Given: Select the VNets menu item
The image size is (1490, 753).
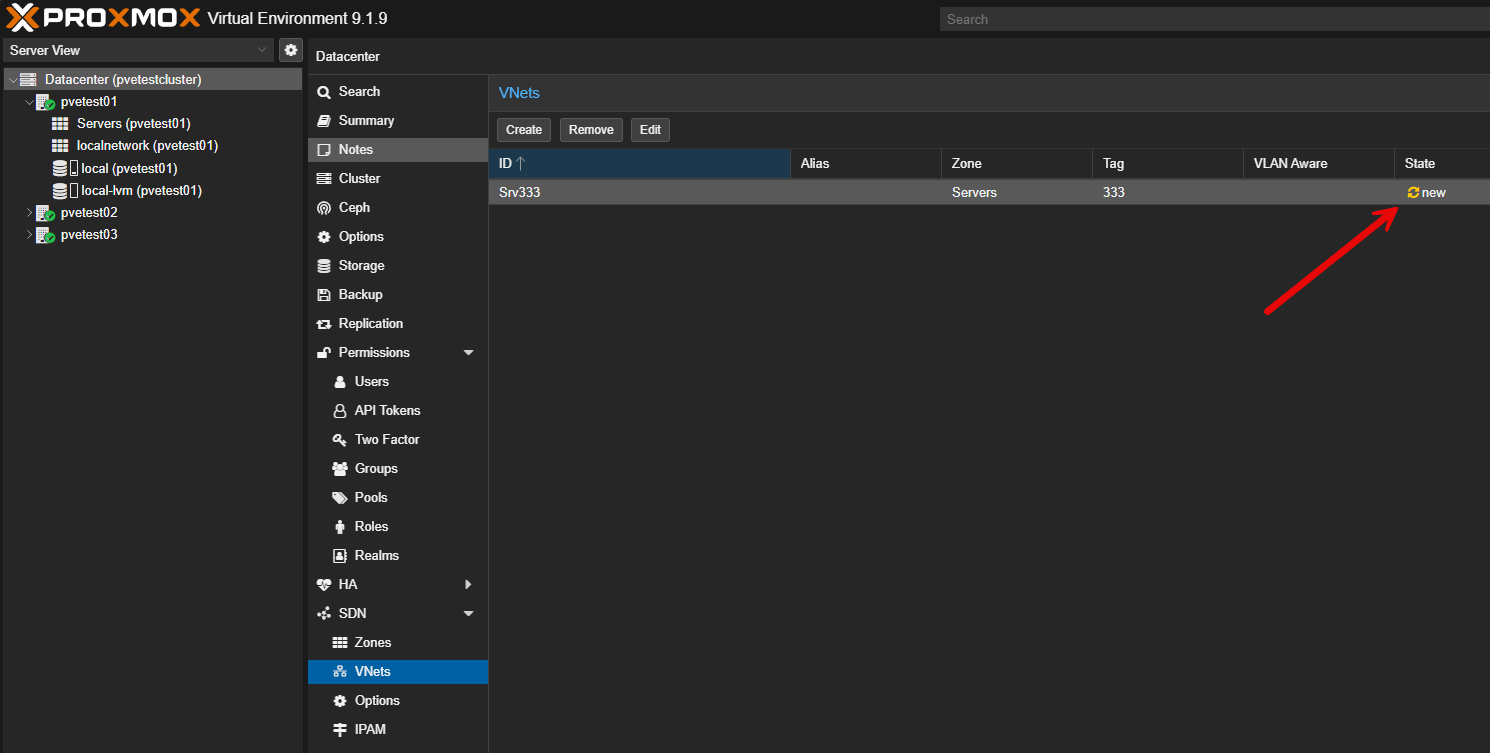Looking at the screenshot, I should [398, 672].
